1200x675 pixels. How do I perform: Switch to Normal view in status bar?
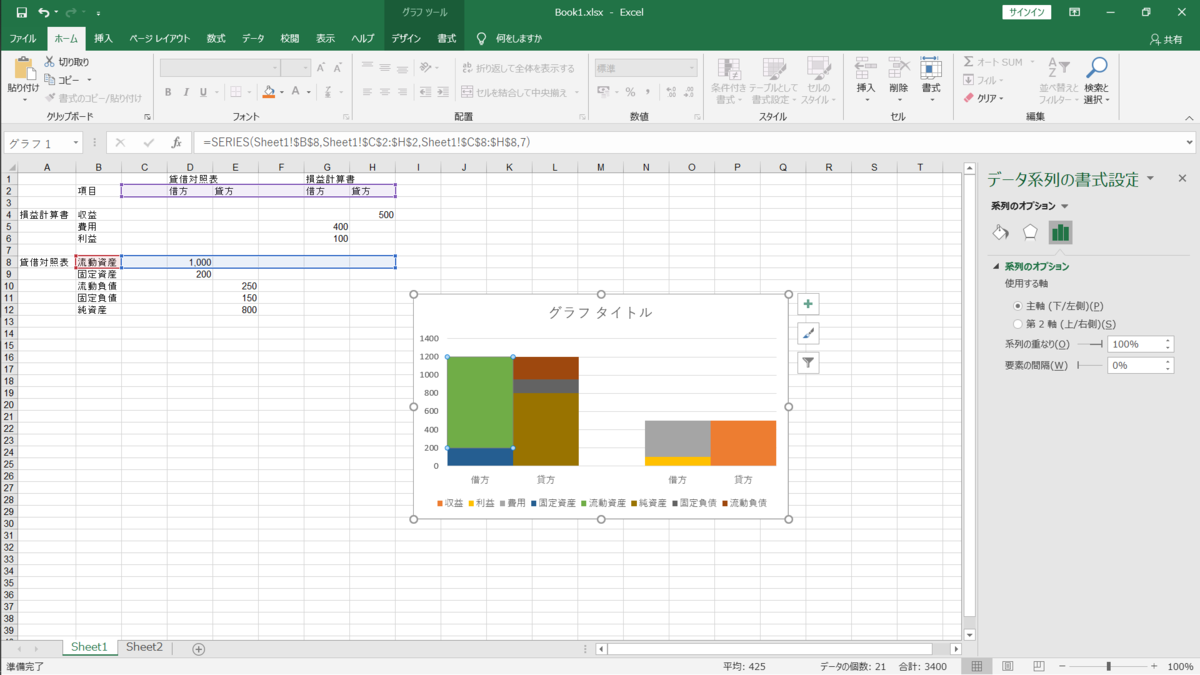point(977,666)
